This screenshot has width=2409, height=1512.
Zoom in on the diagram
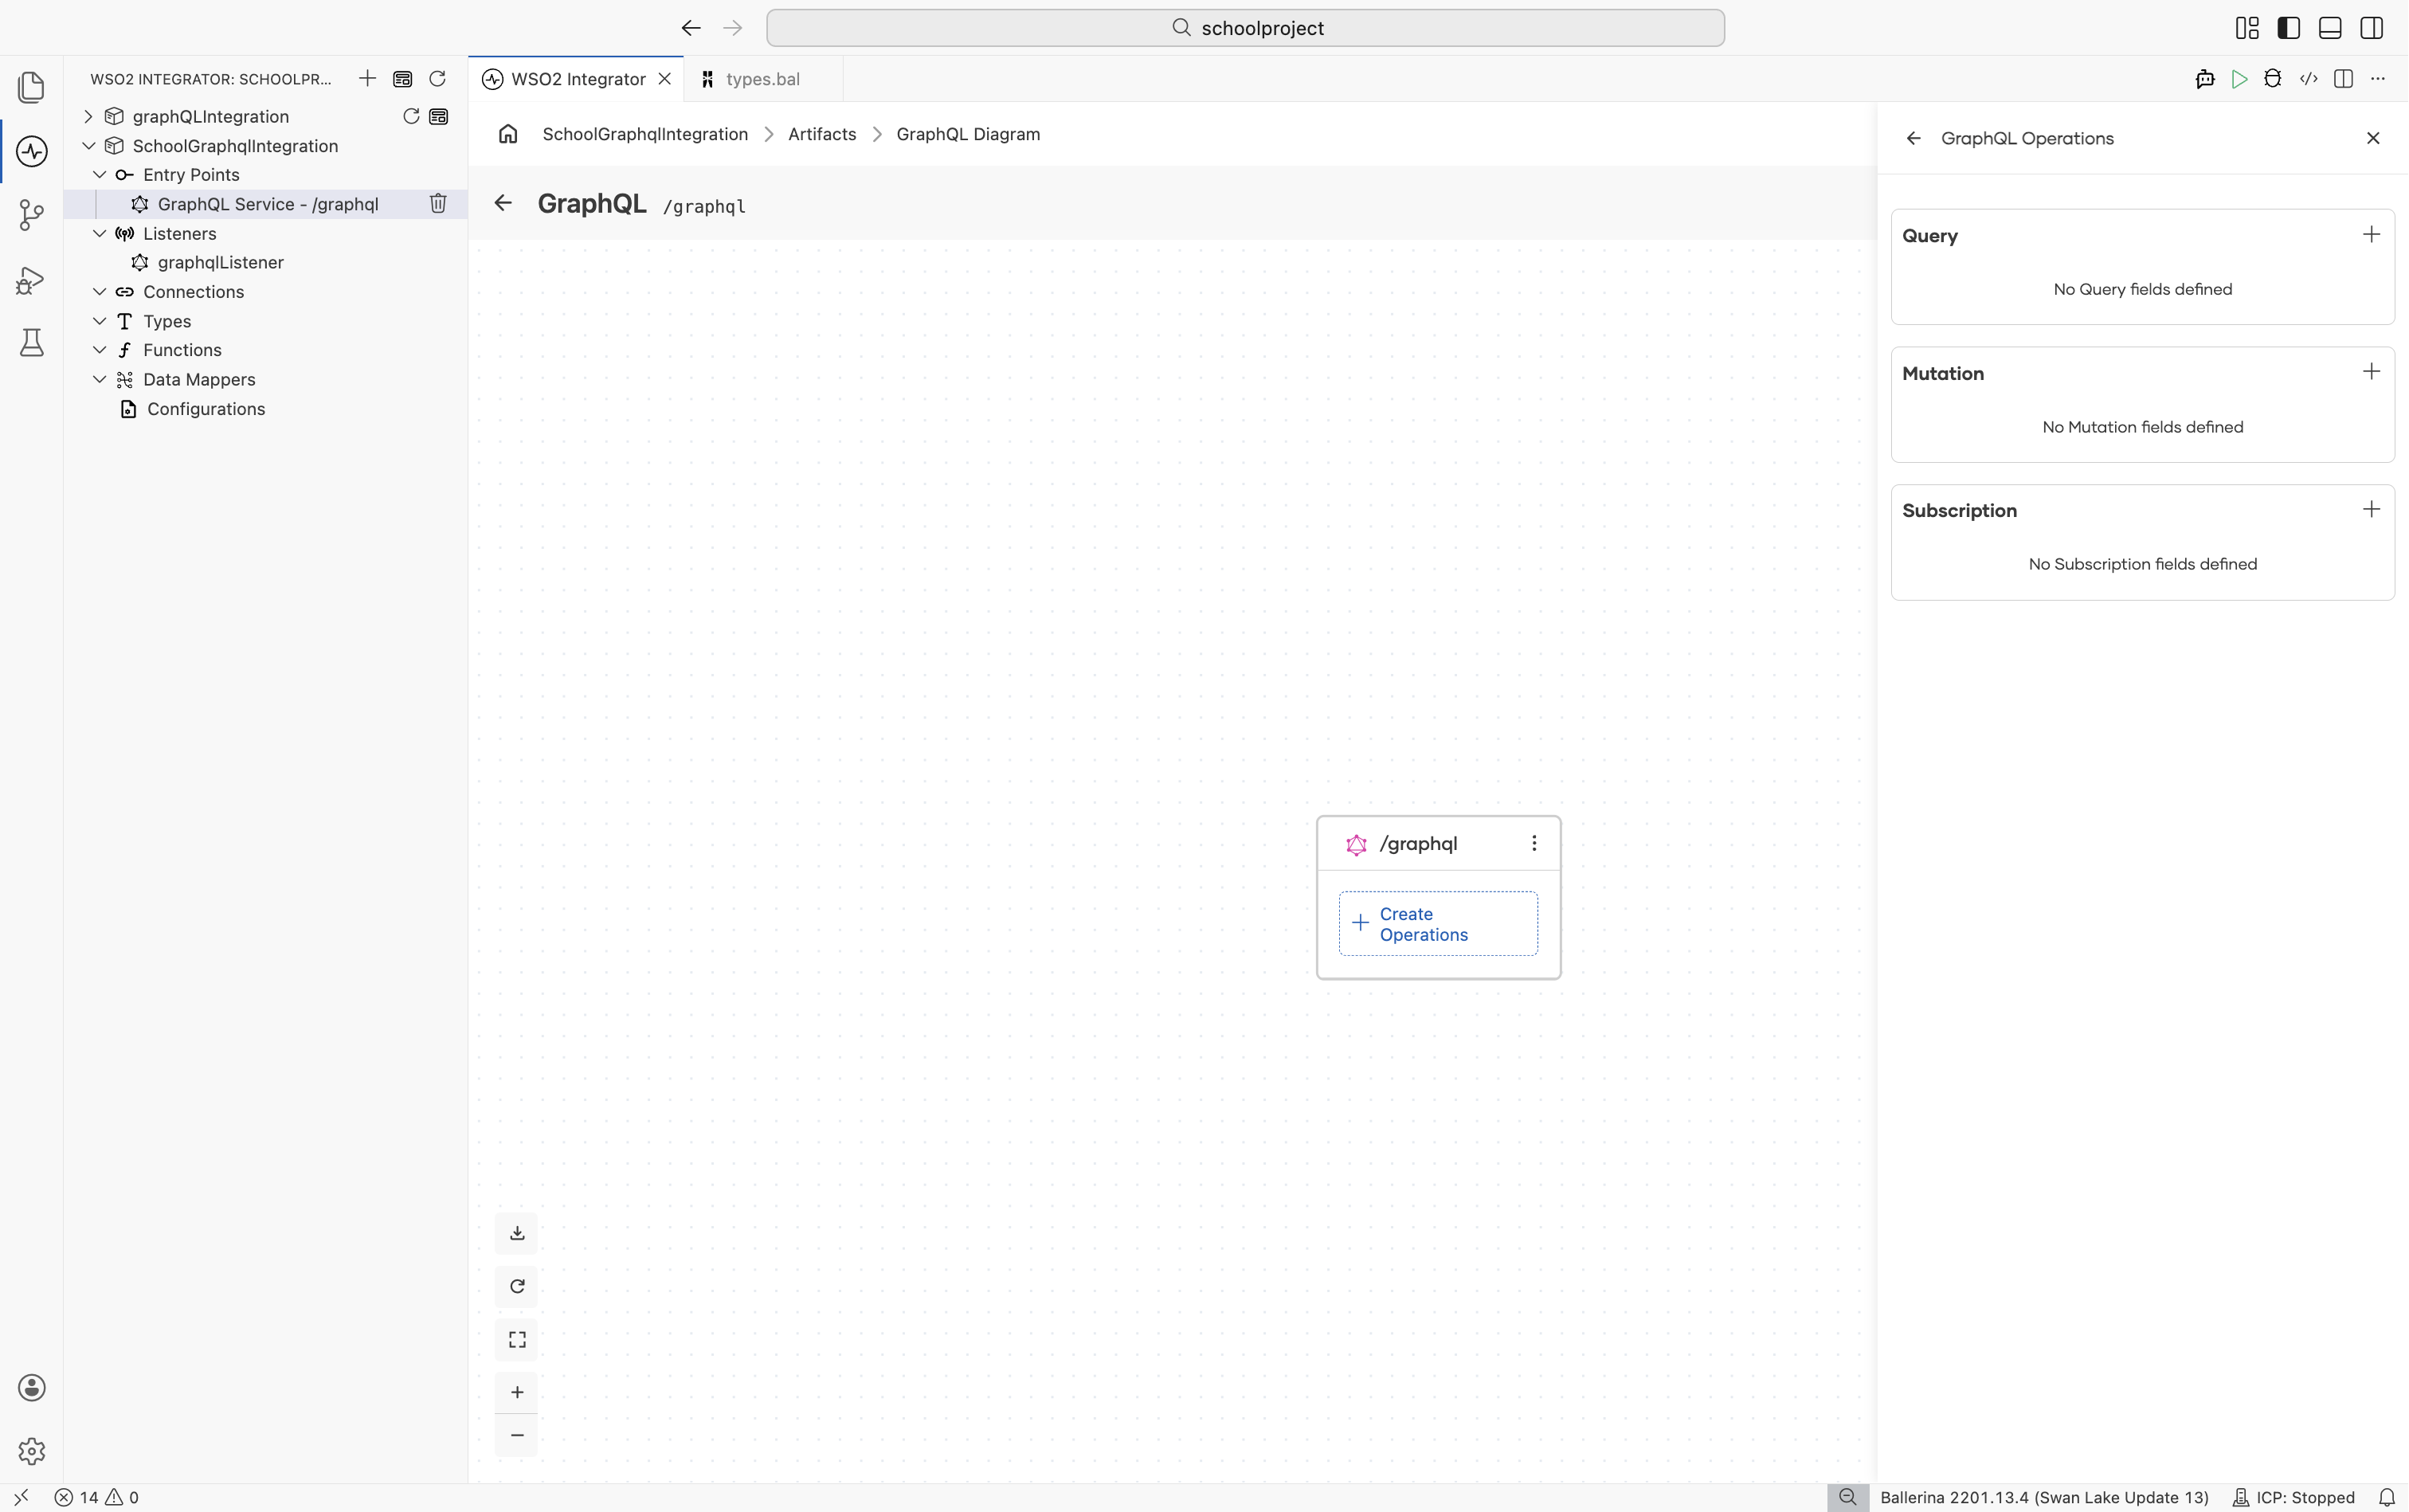point(517,1392)
